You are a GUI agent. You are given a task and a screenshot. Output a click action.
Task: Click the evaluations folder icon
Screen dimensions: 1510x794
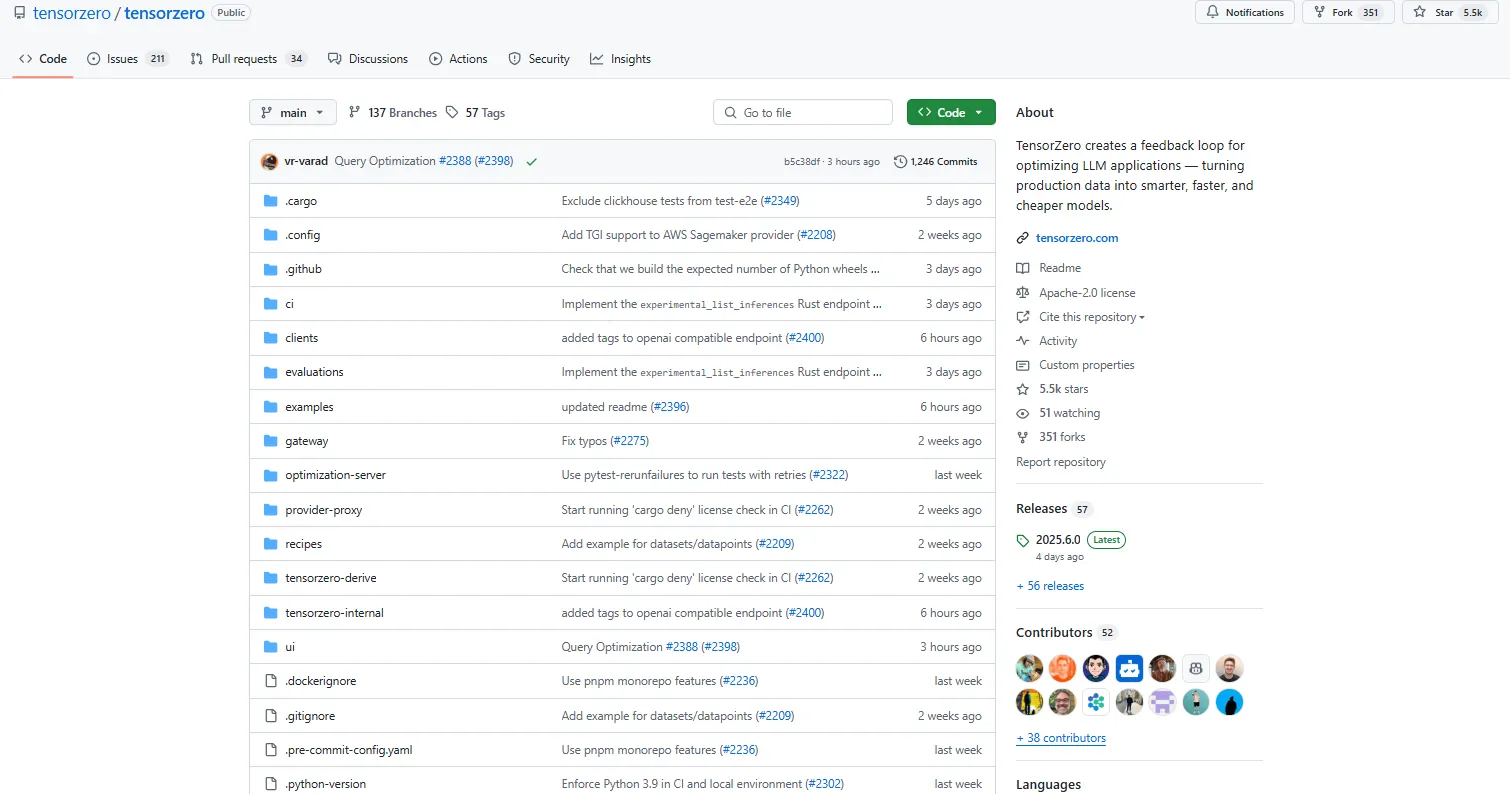270,372
